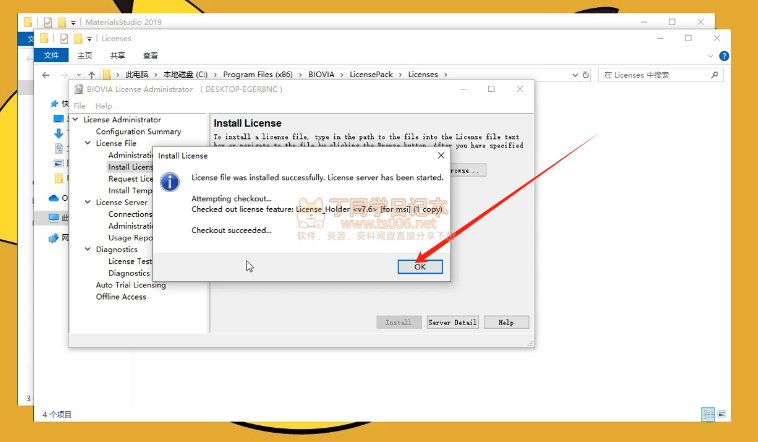Open OneDrive cloud icon in sidebar
Image resolution: width=758 pixels, height=442 pixels.
(54, 198)
